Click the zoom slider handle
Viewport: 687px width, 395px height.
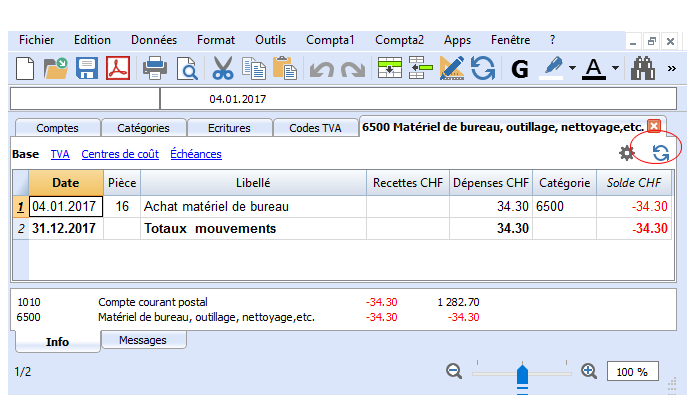pos(522,375)
